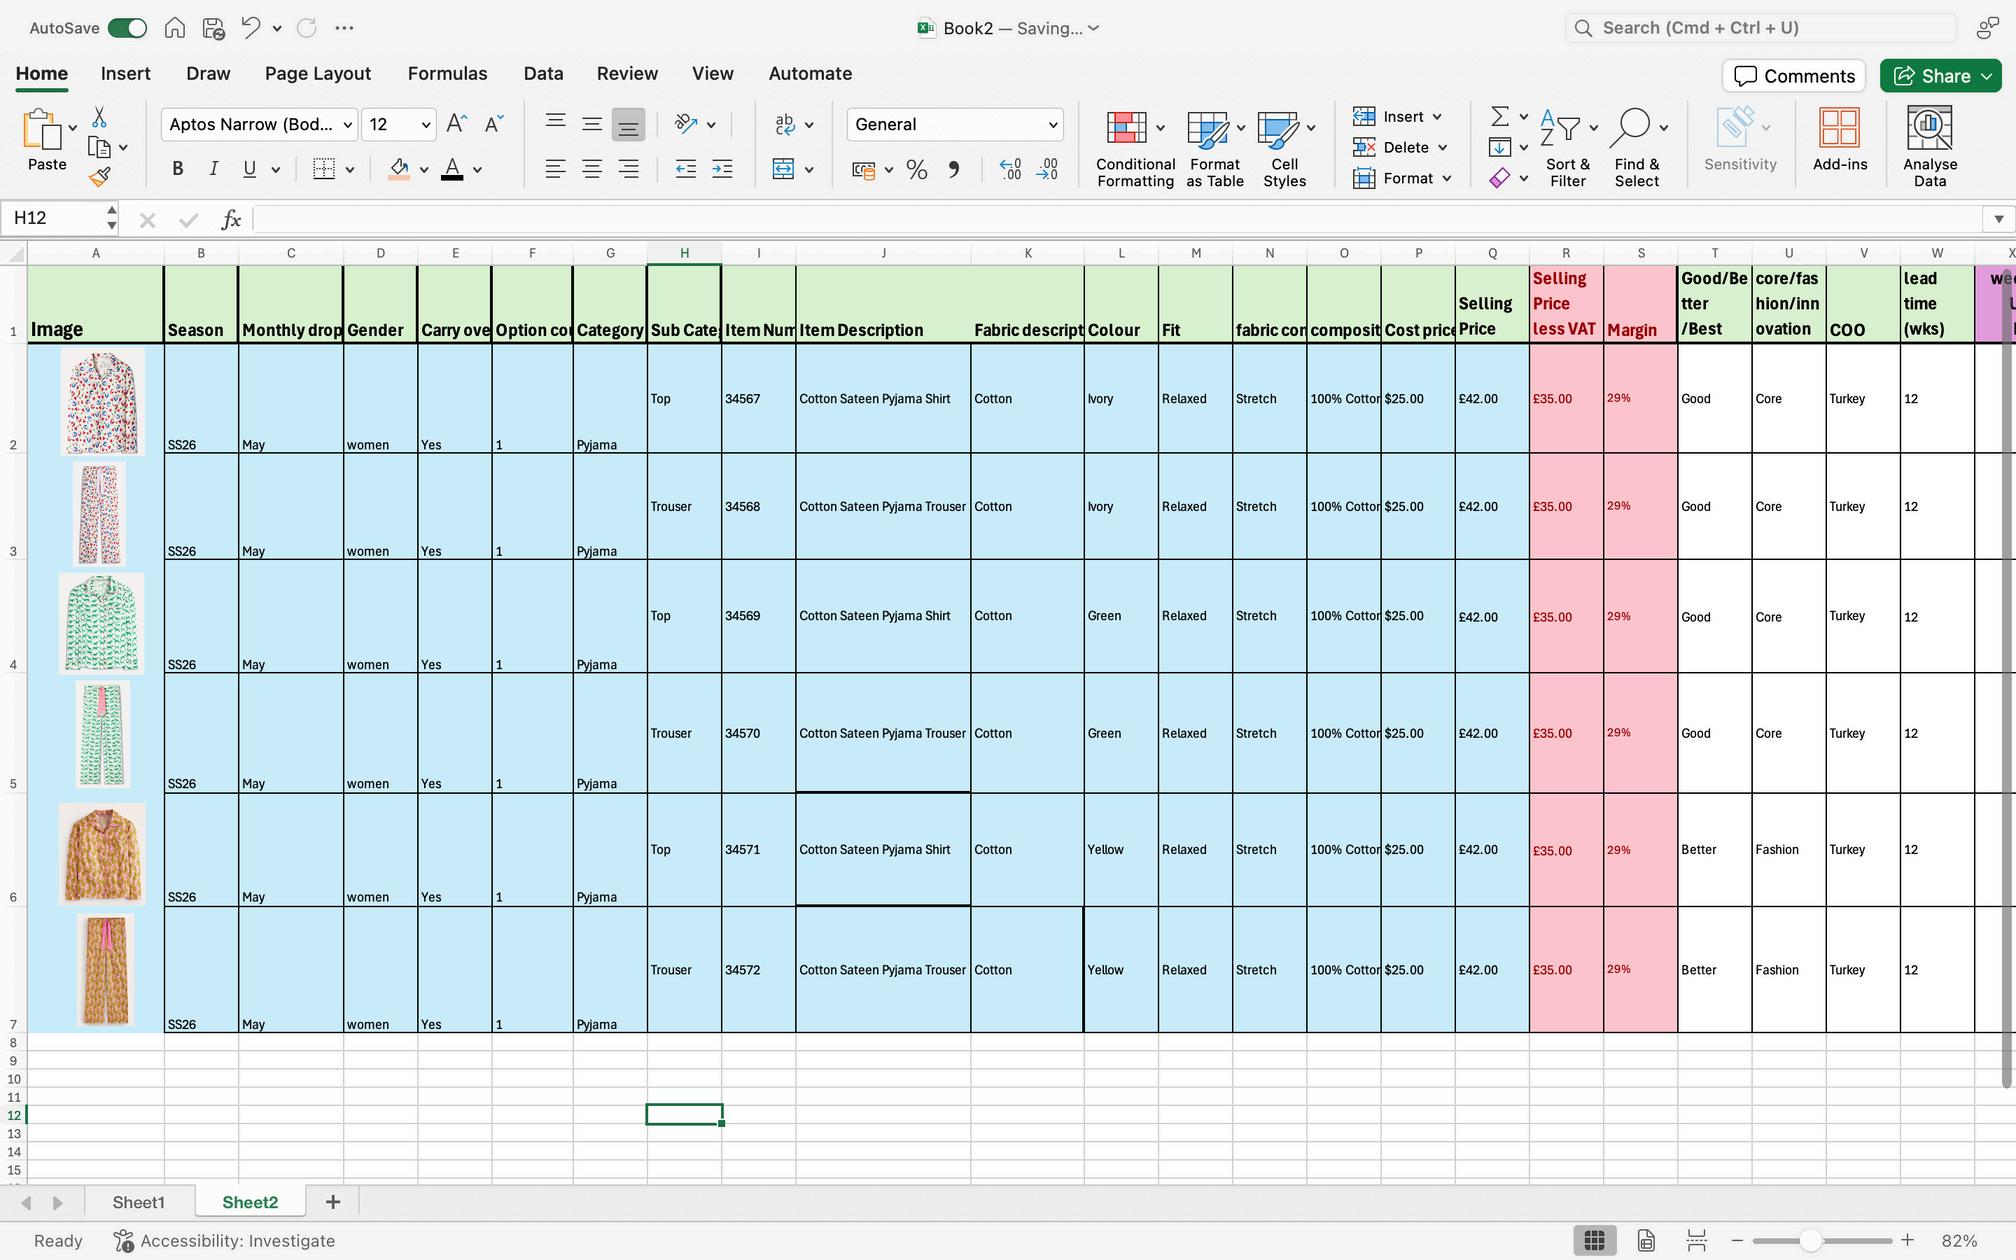Toggle the AutoSave switch
The height and width of the screenshot is (1260, 2016).
click(127, 28)
